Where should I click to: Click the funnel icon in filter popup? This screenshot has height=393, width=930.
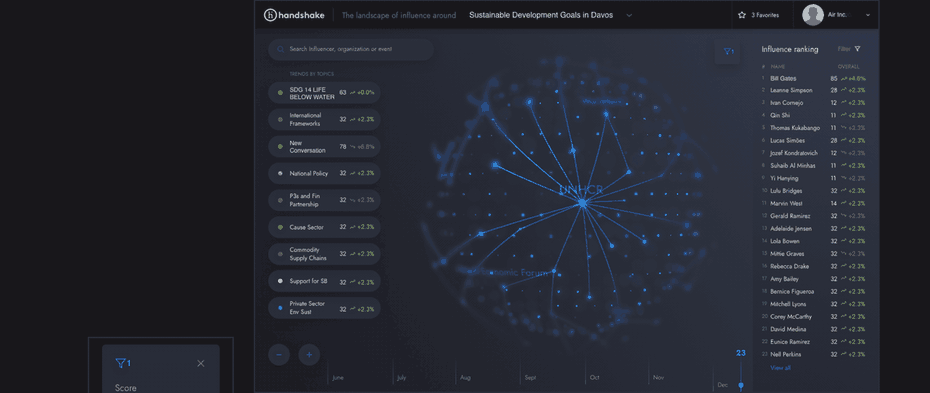point(121,363)
